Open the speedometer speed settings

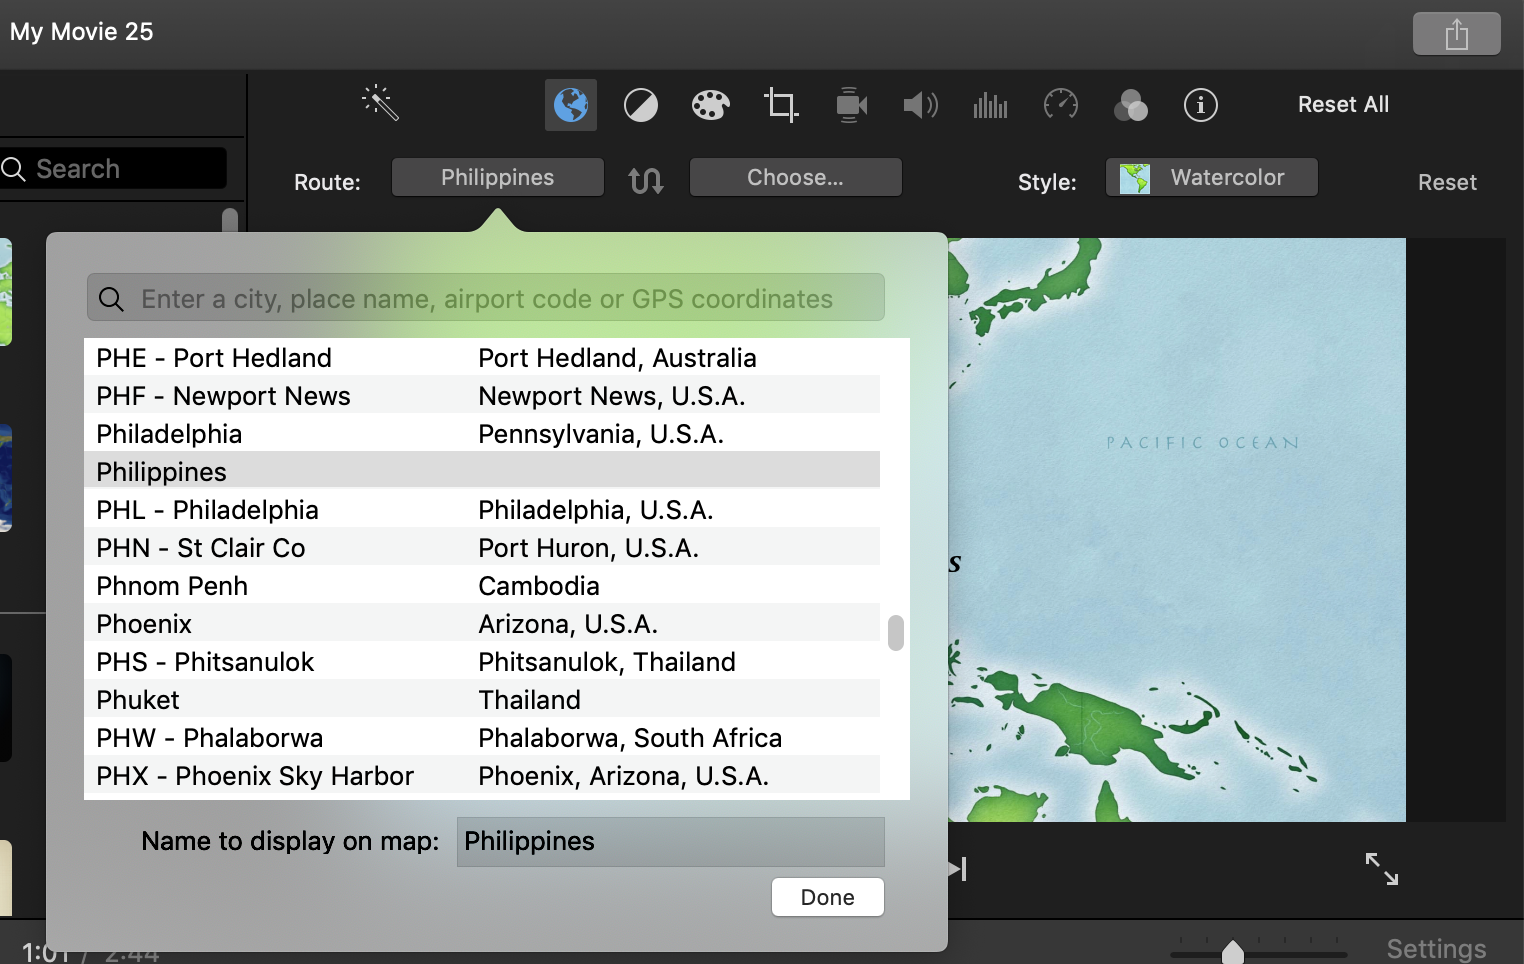1060,104
